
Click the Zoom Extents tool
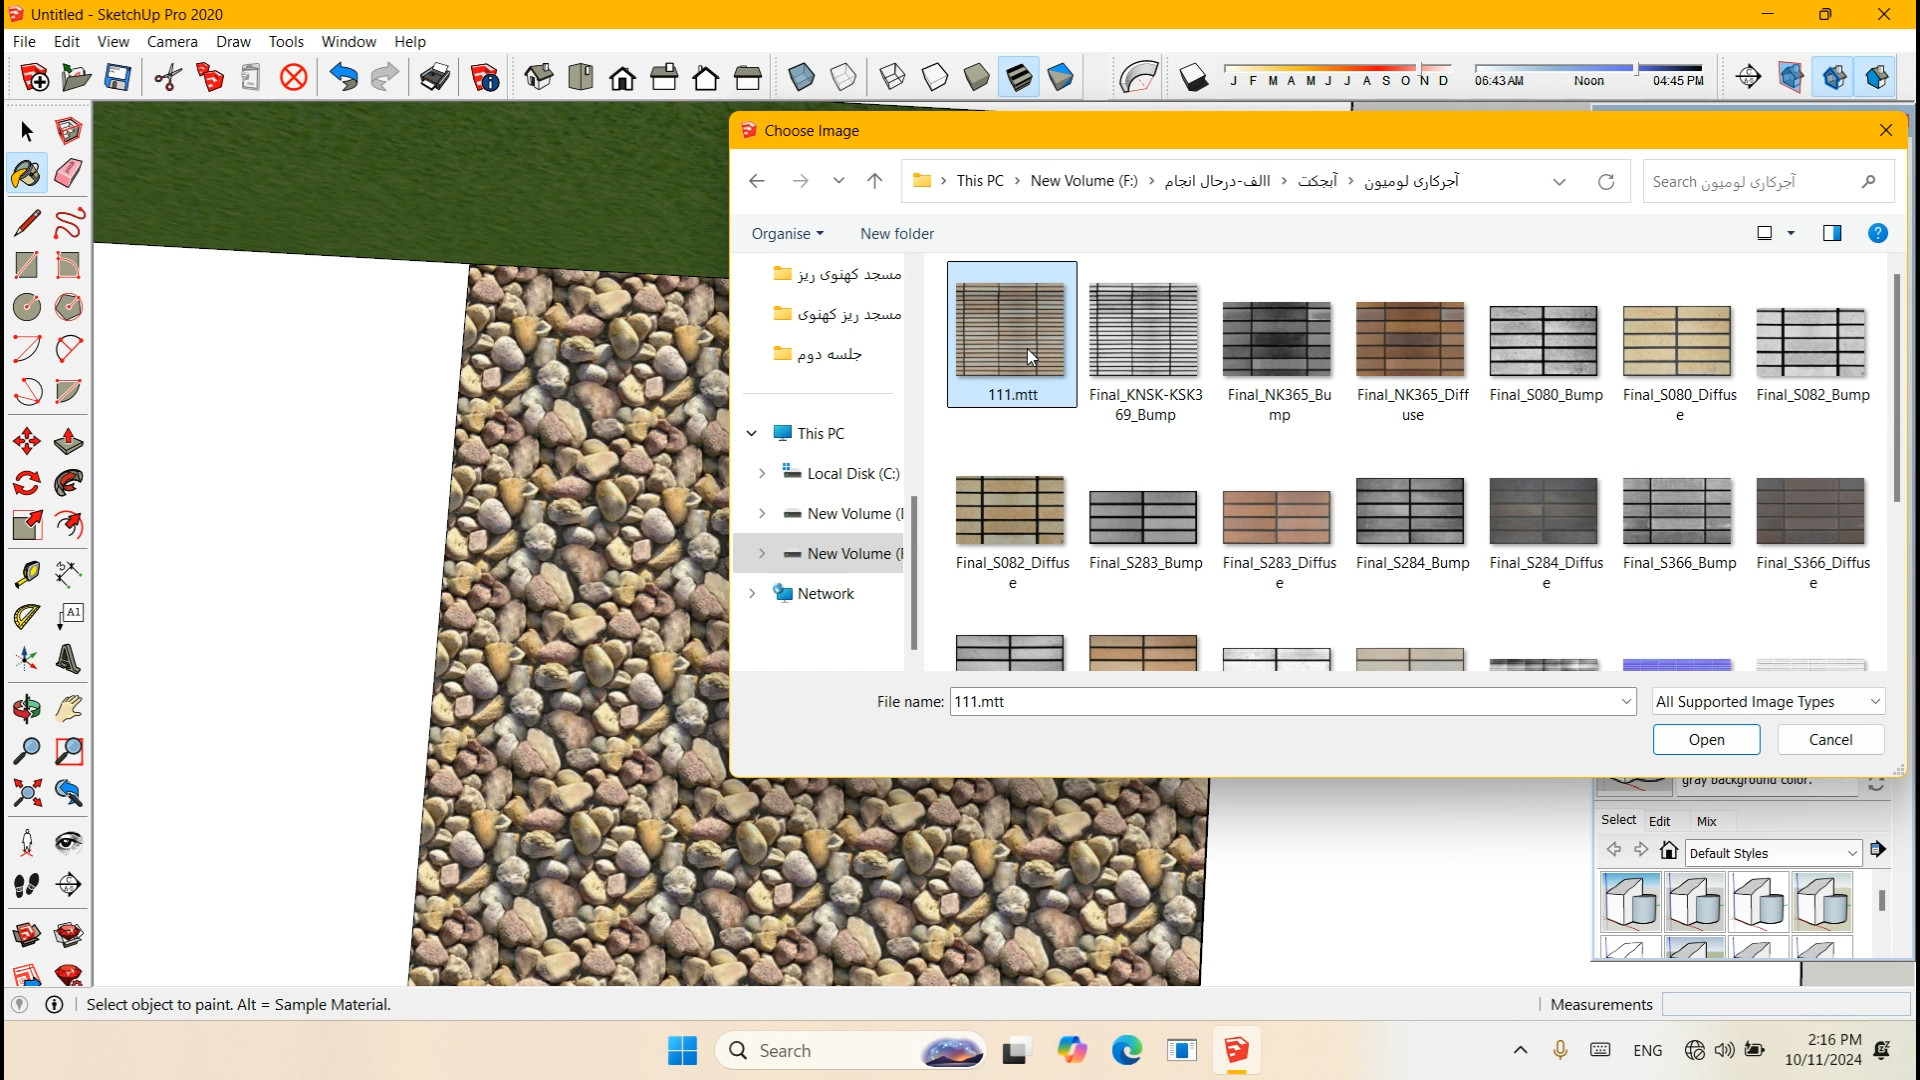pos(27,793)
